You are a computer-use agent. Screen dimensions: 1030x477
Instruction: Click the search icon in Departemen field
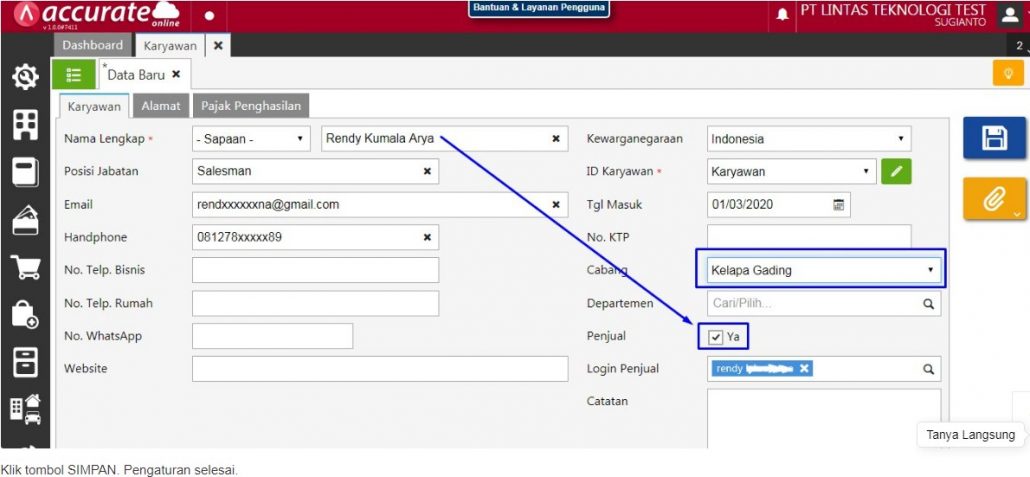tap(928, 303)
